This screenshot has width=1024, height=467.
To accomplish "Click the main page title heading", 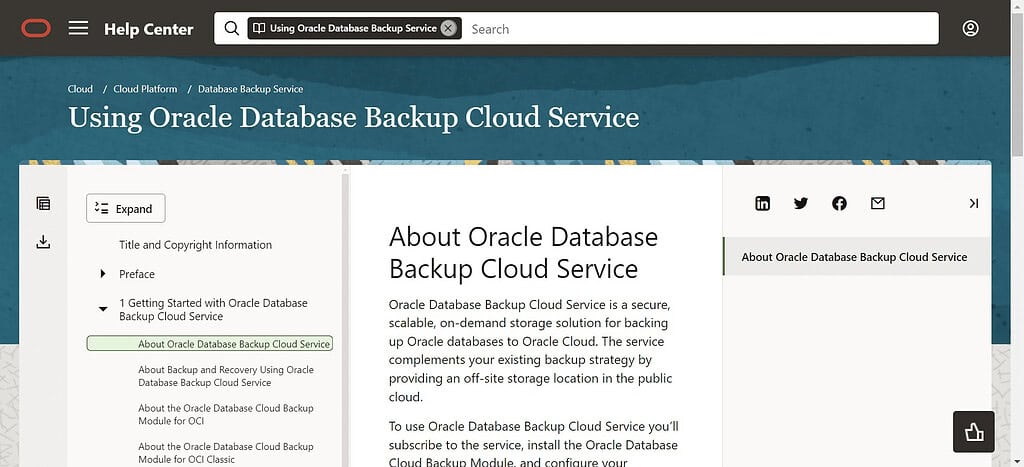I will coord(353,118).
